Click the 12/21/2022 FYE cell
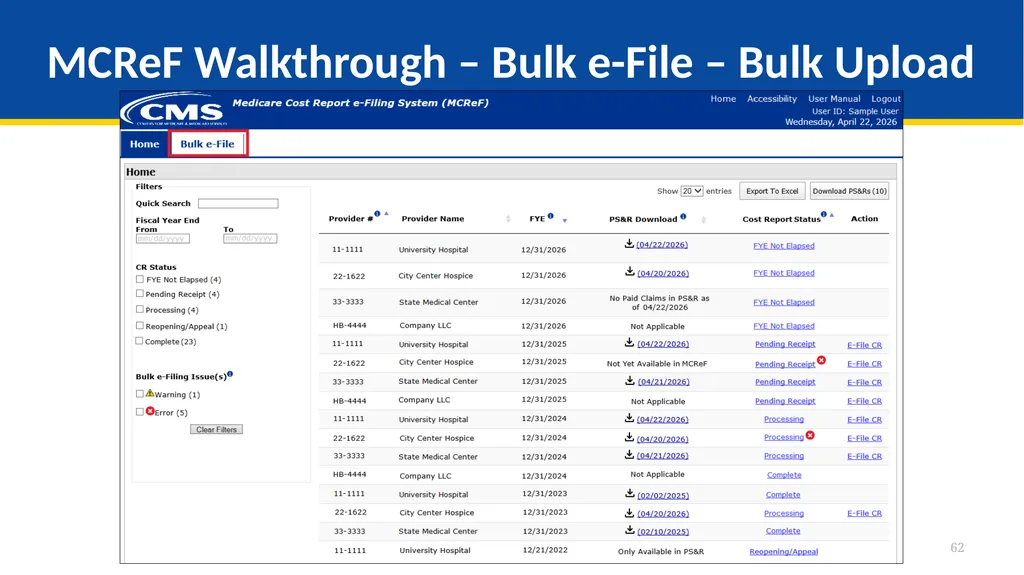The image size is (1024, 575). coord(545,550)
